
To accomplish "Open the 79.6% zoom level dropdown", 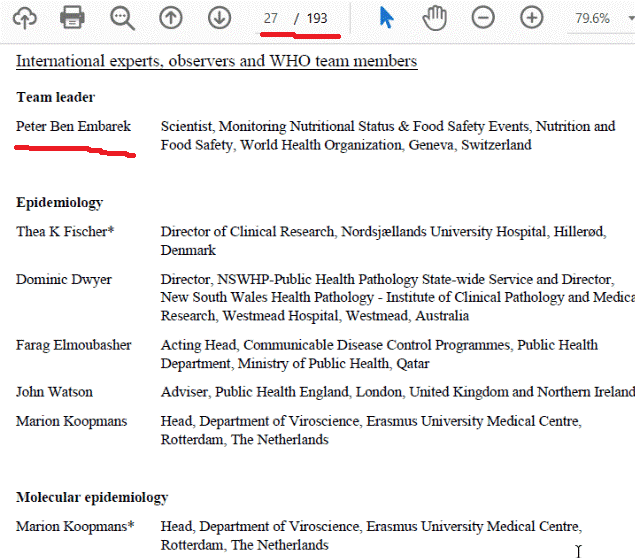I will pyautogui.click(x=600, y=18).
